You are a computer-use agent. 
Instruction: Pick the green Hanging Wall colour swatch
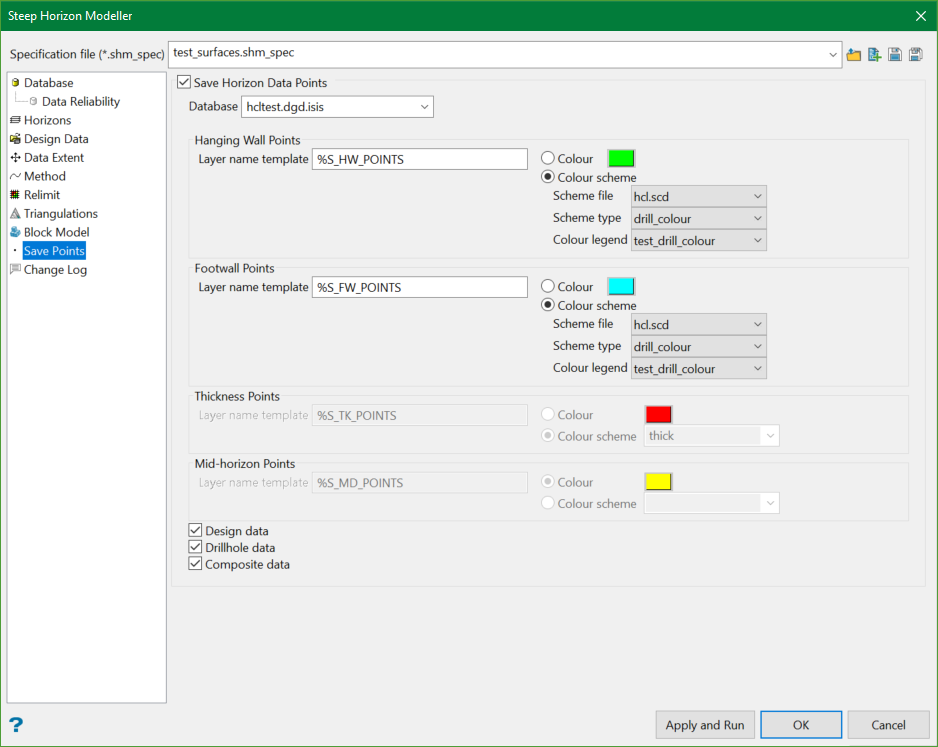click(621, 158)
